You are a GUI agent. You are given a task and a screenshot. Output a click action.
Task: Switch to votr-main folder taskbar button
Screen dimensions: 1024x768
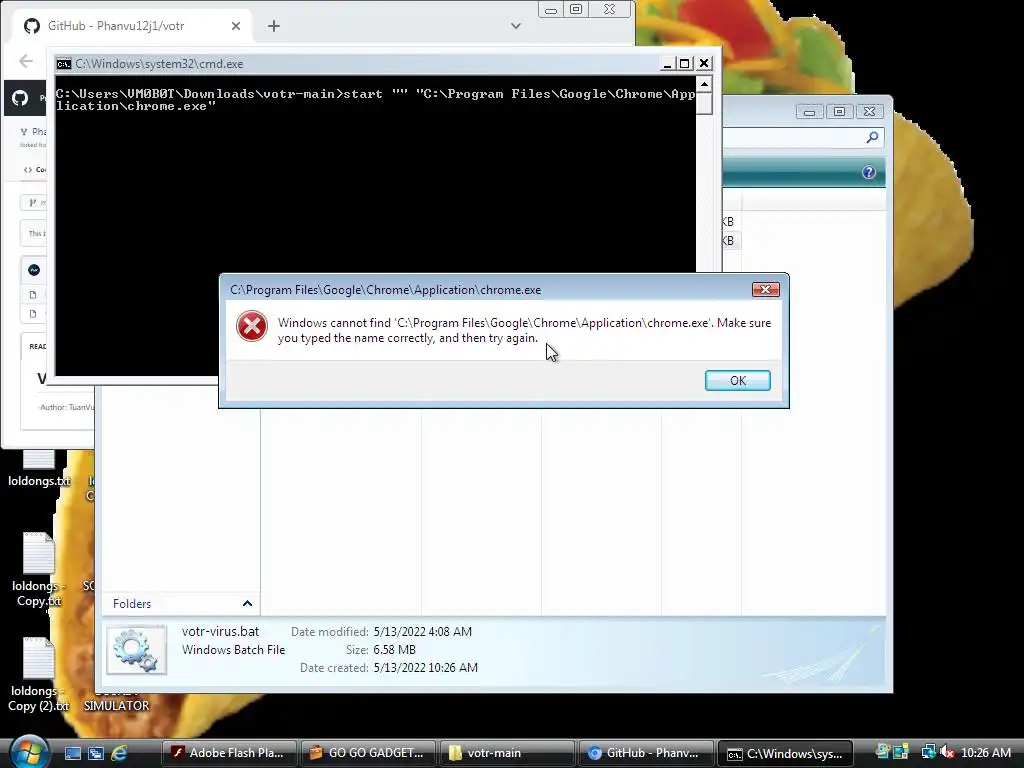[507, 753]
